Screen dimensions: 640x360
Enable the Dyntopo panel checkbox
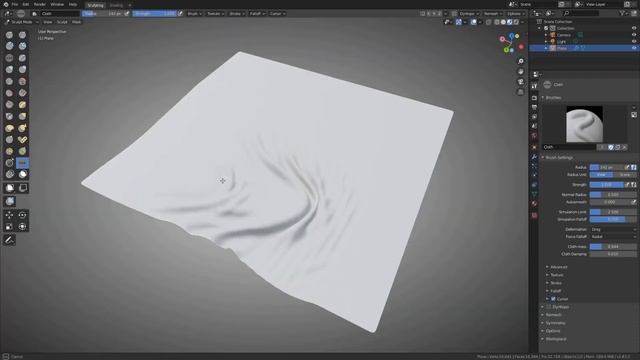pyautogui.click(x=549, y=307)
